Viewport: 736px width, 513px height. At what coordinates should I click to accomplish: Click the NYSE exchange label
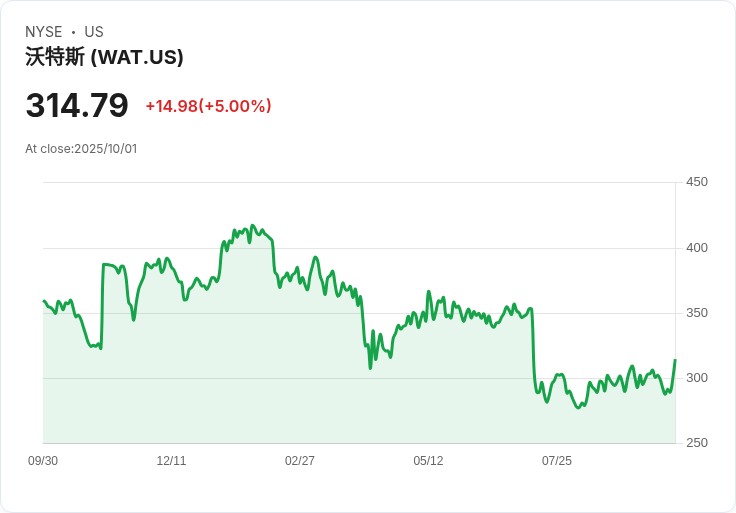44,32
